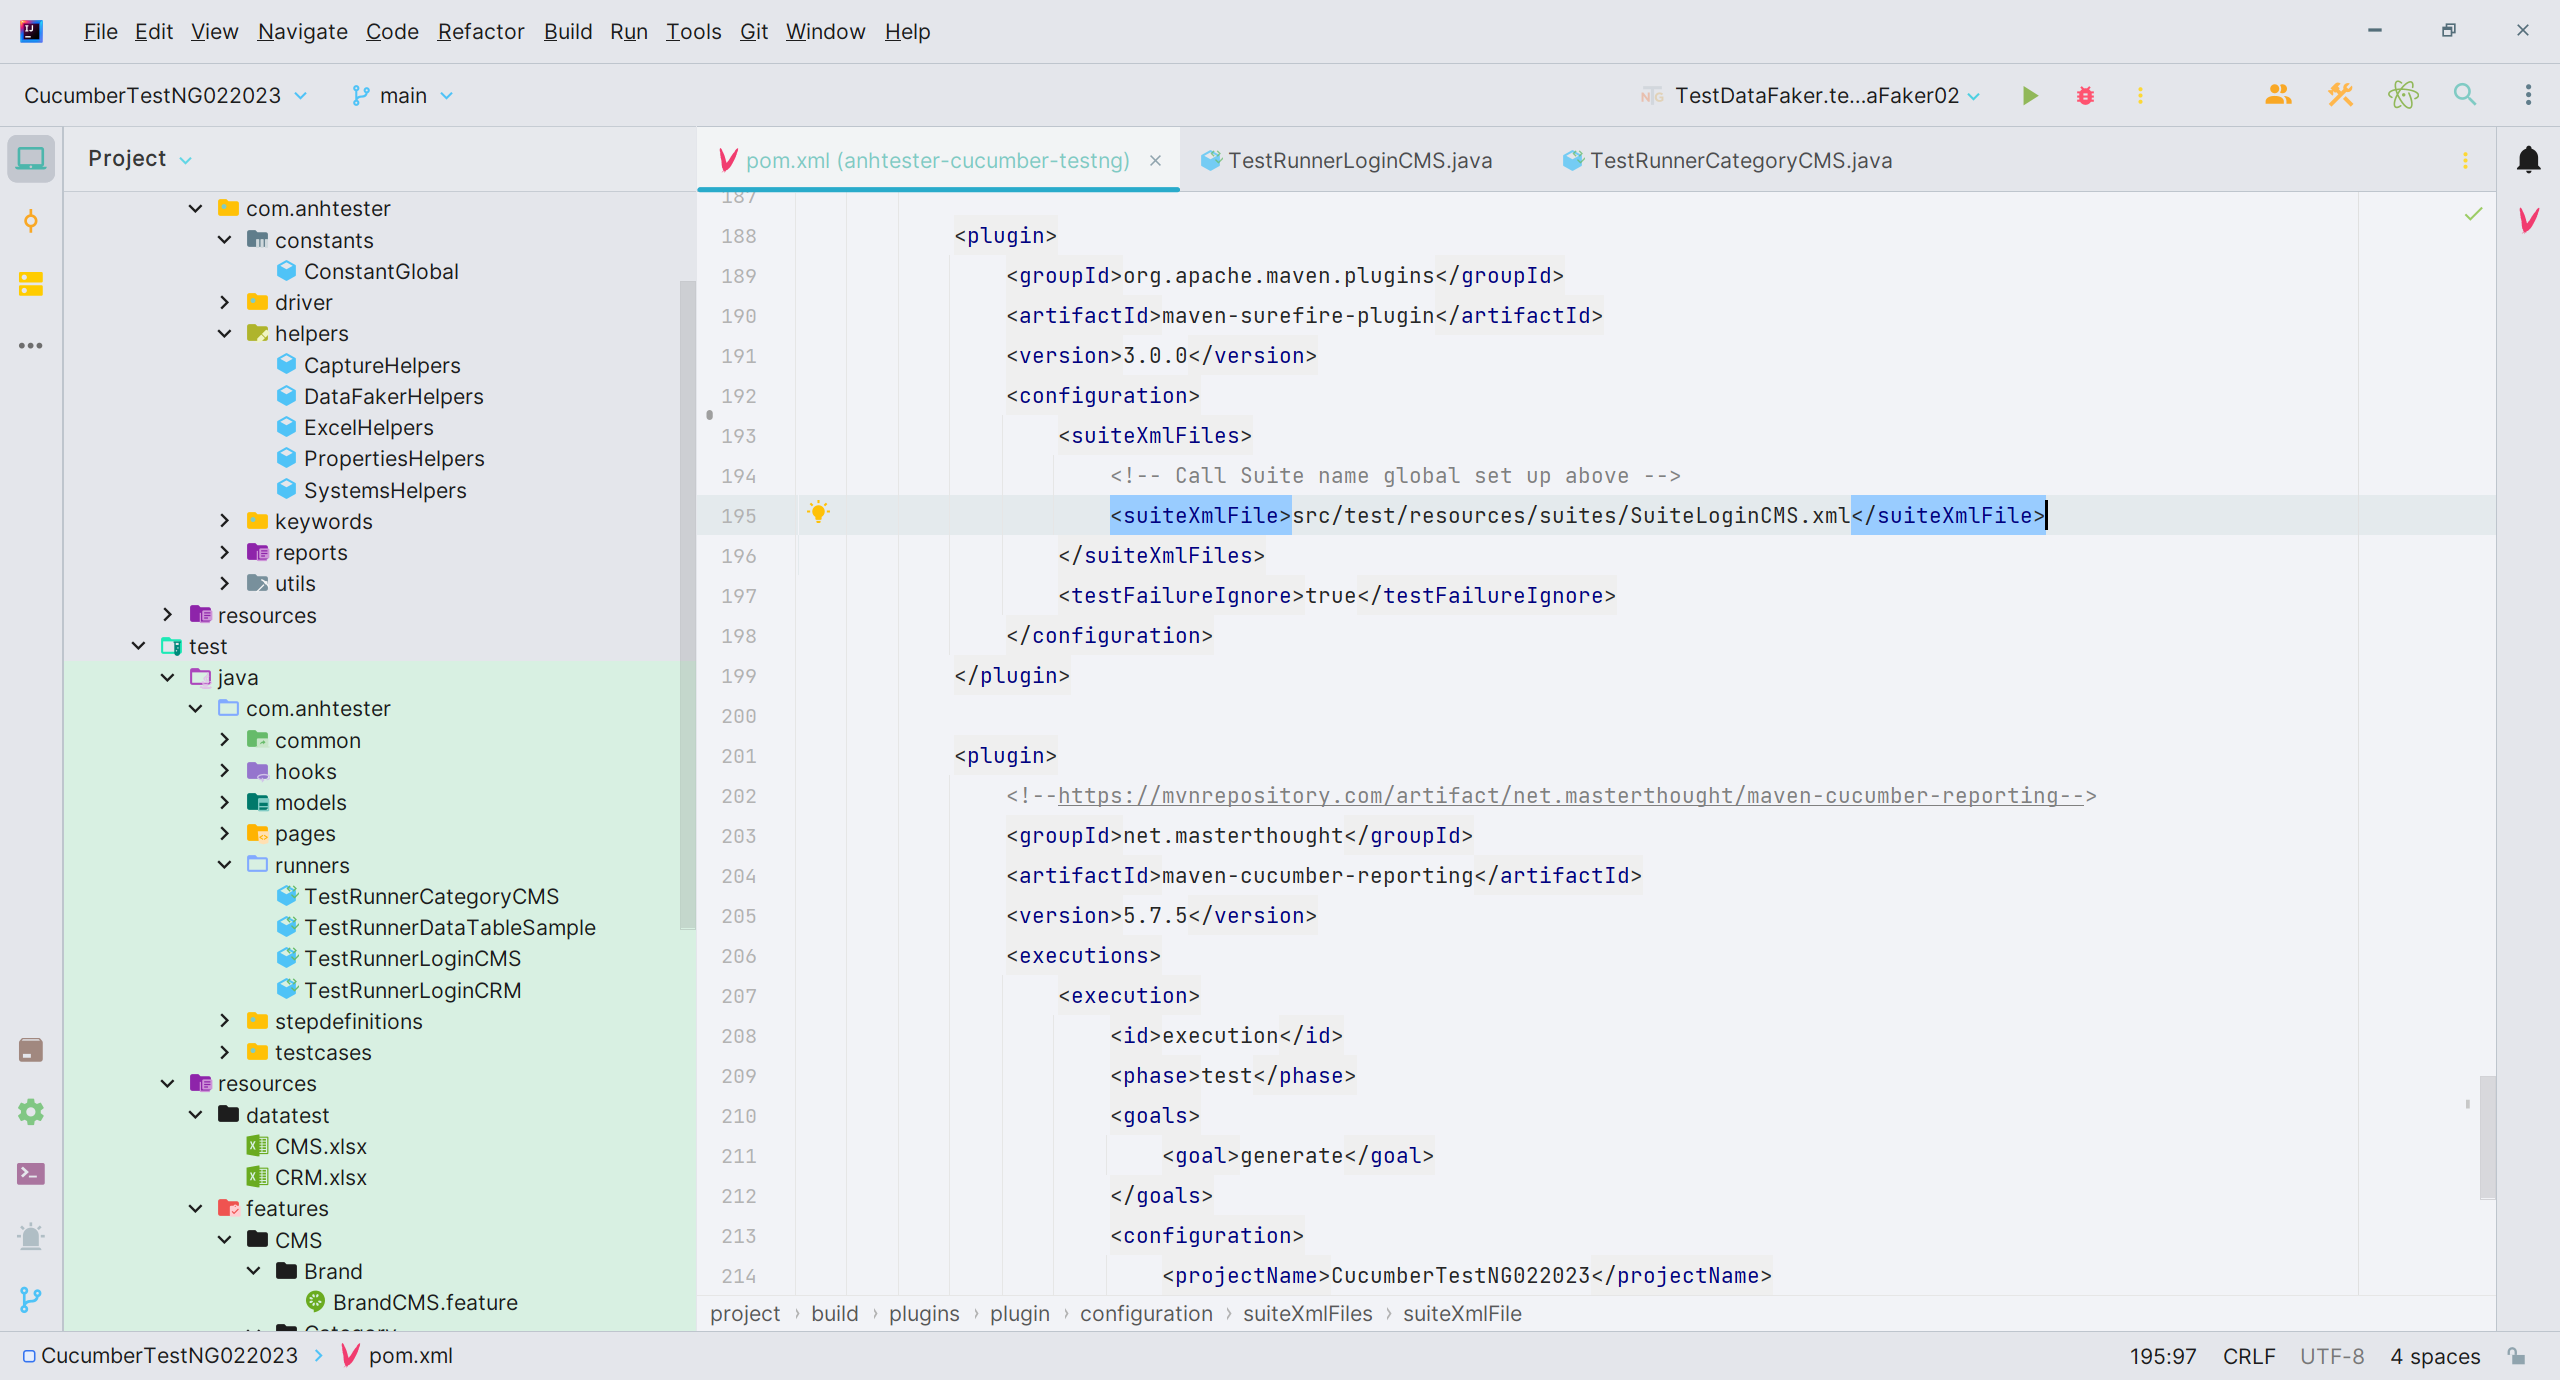Click the suiteXmlFiles breadcrumb

tap(1307, 1314)
